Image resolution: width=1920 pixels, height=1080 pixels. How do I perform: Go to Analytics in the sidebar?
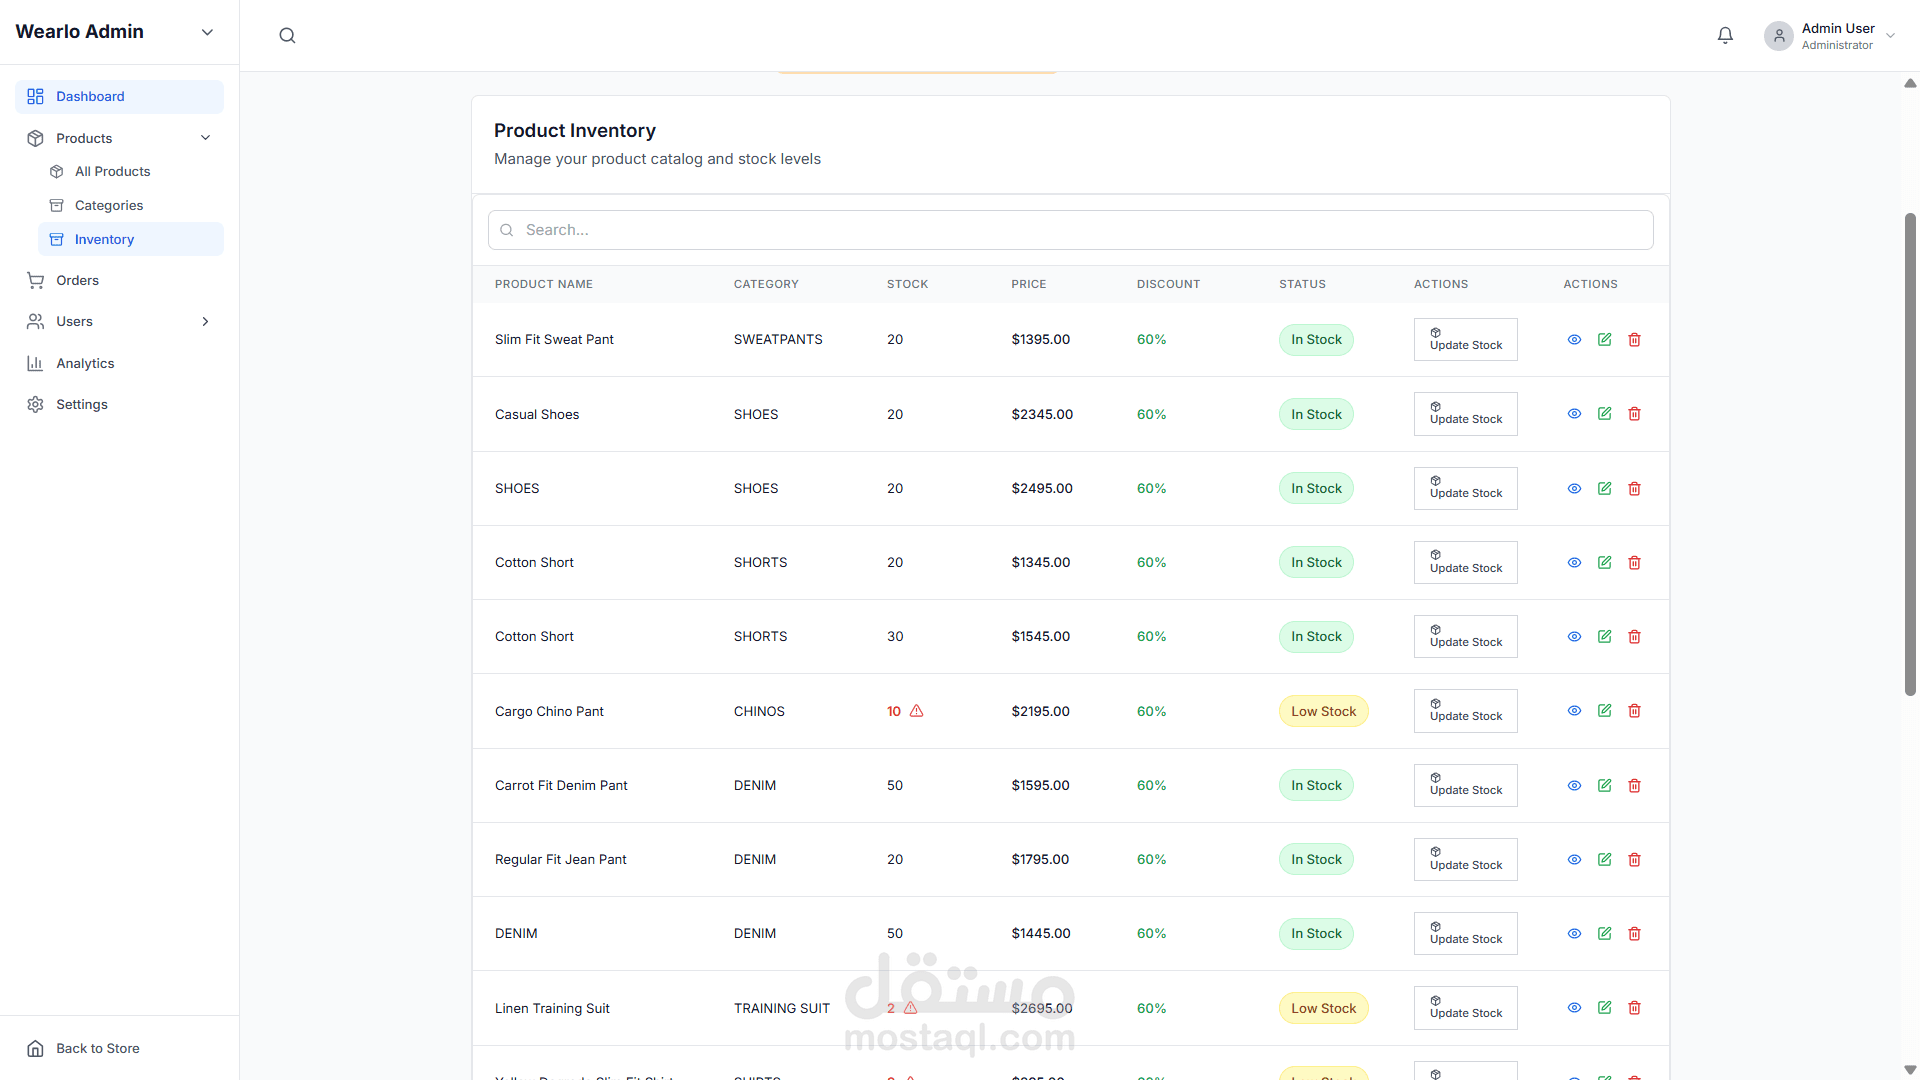[85, 363]
